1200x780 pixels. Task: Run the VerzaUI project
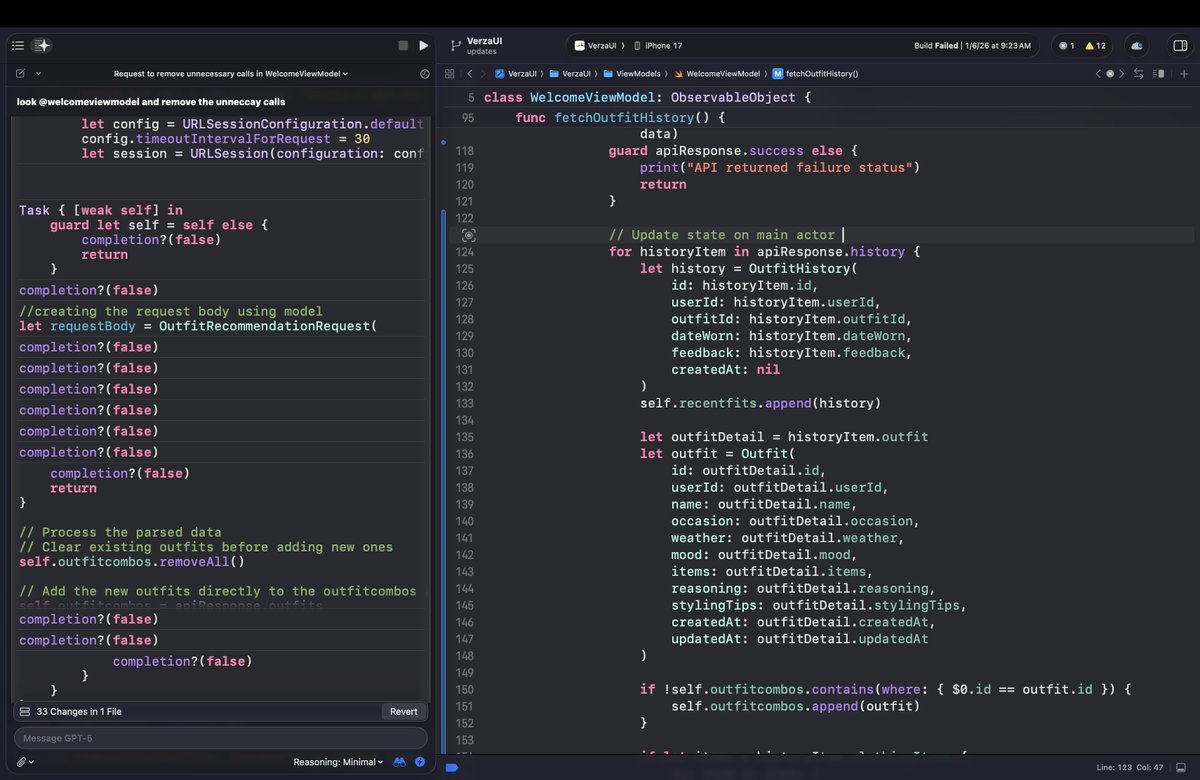tap(424, 46)
